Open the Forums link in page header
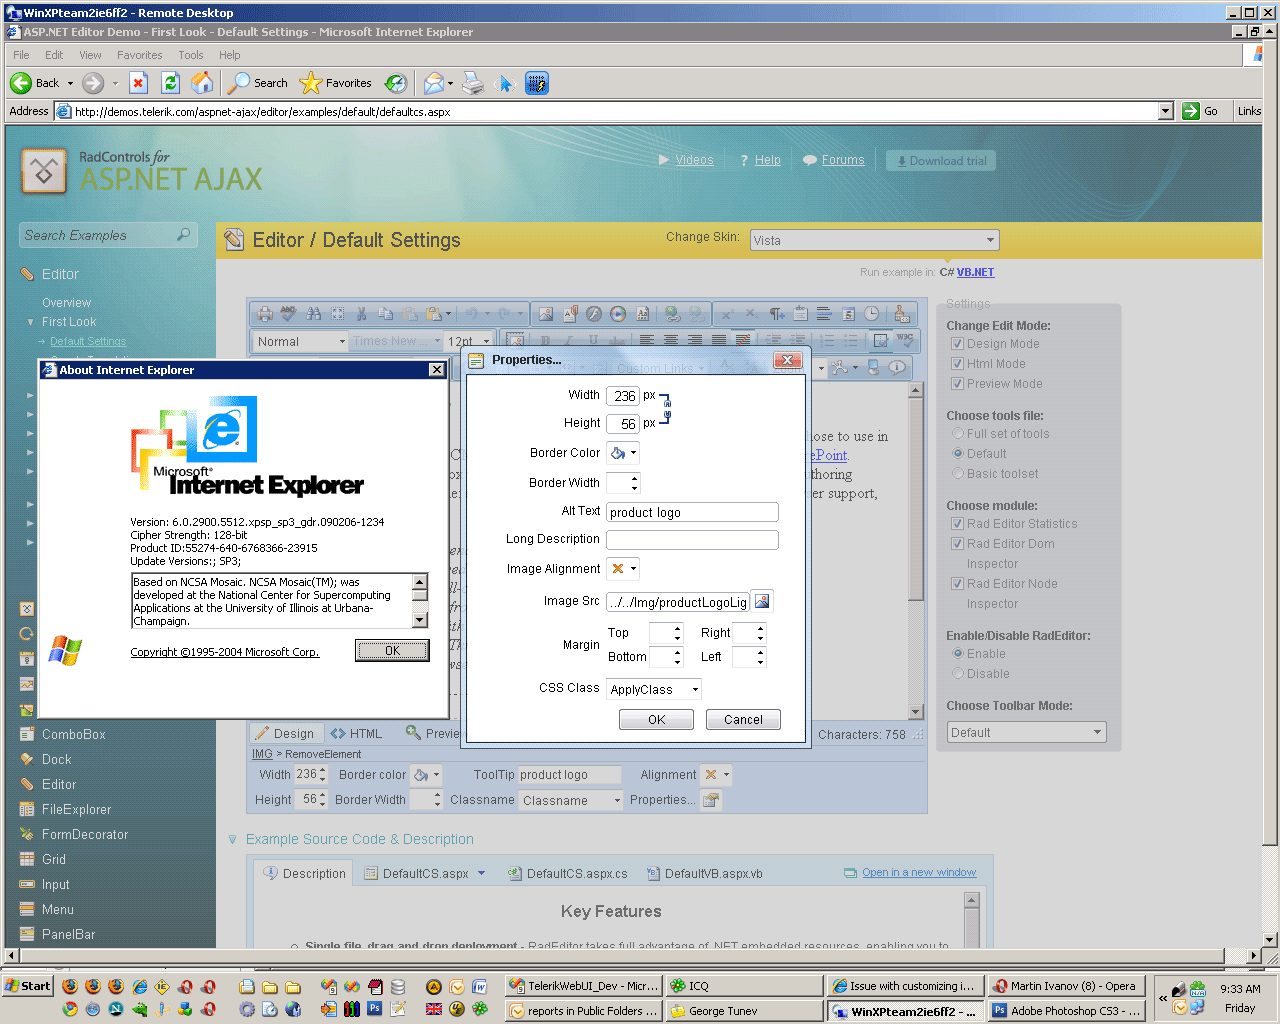The width and height of the screenshot is (1280, 1024). tap(843, 160)
